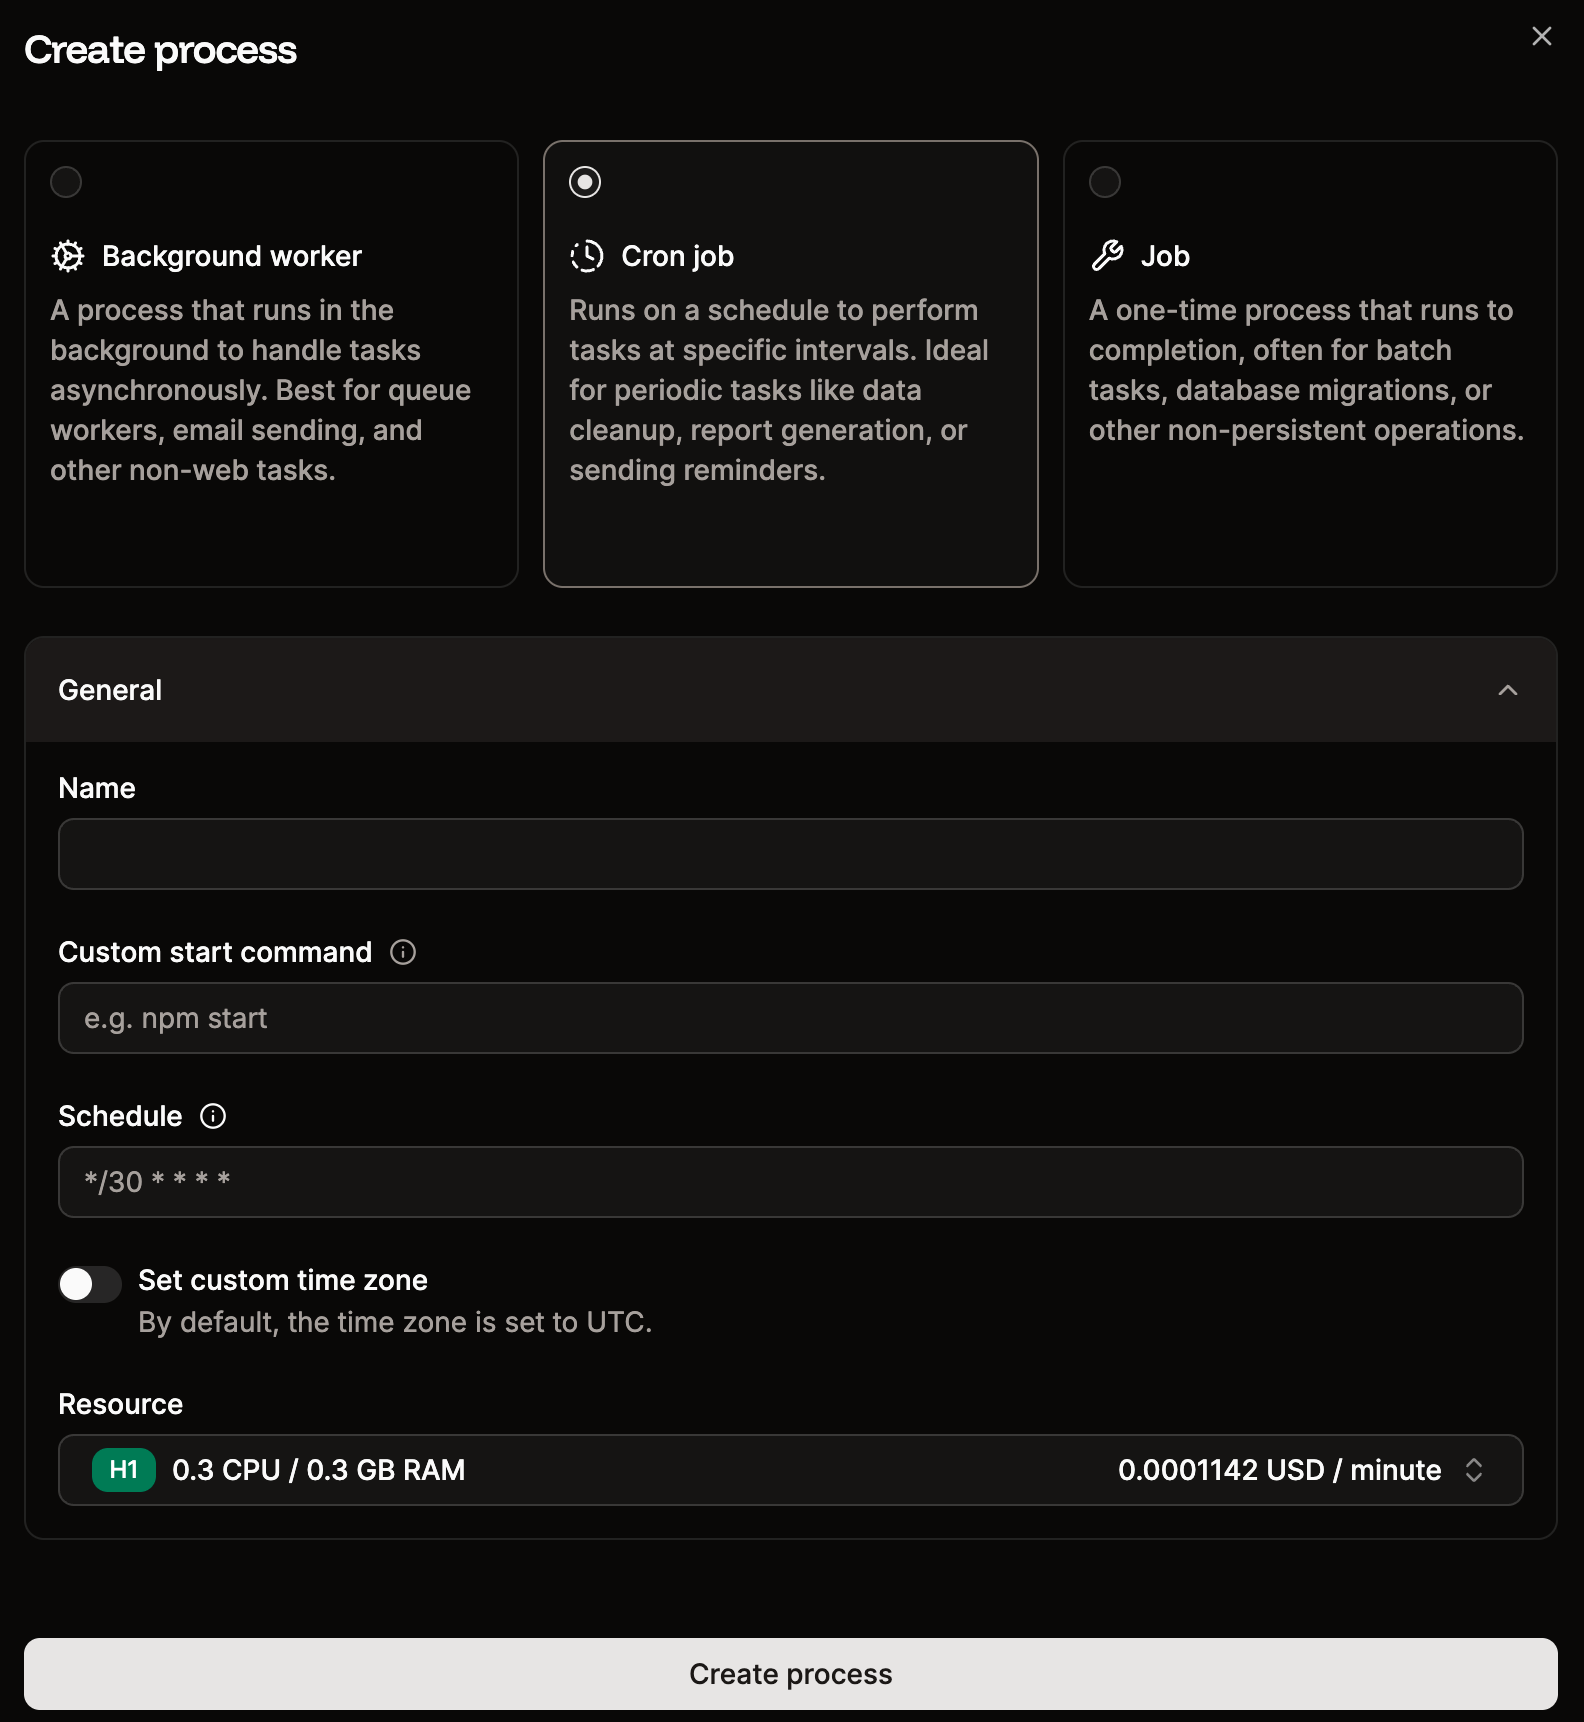
Task: Click the toggle knob for custom time zone
Action: pos(77,1283)
